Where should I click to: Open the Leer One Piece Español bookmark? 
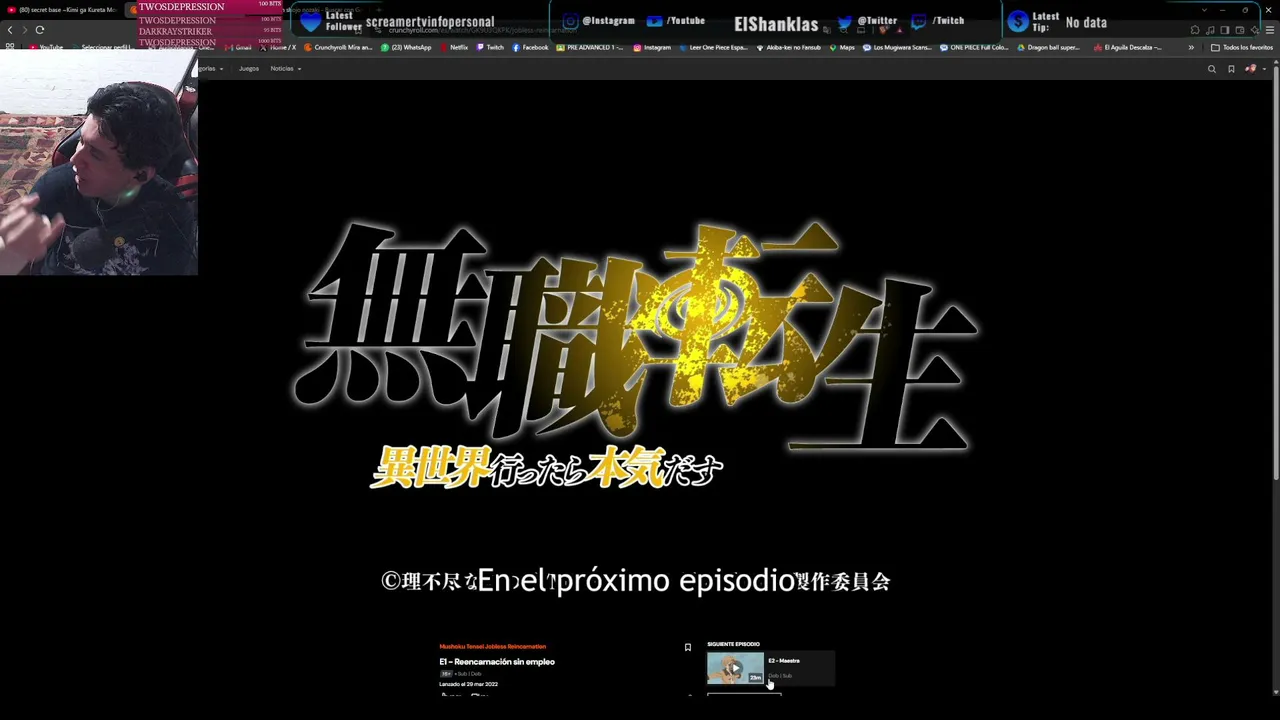pyautogui.click(x=716, y=47)
